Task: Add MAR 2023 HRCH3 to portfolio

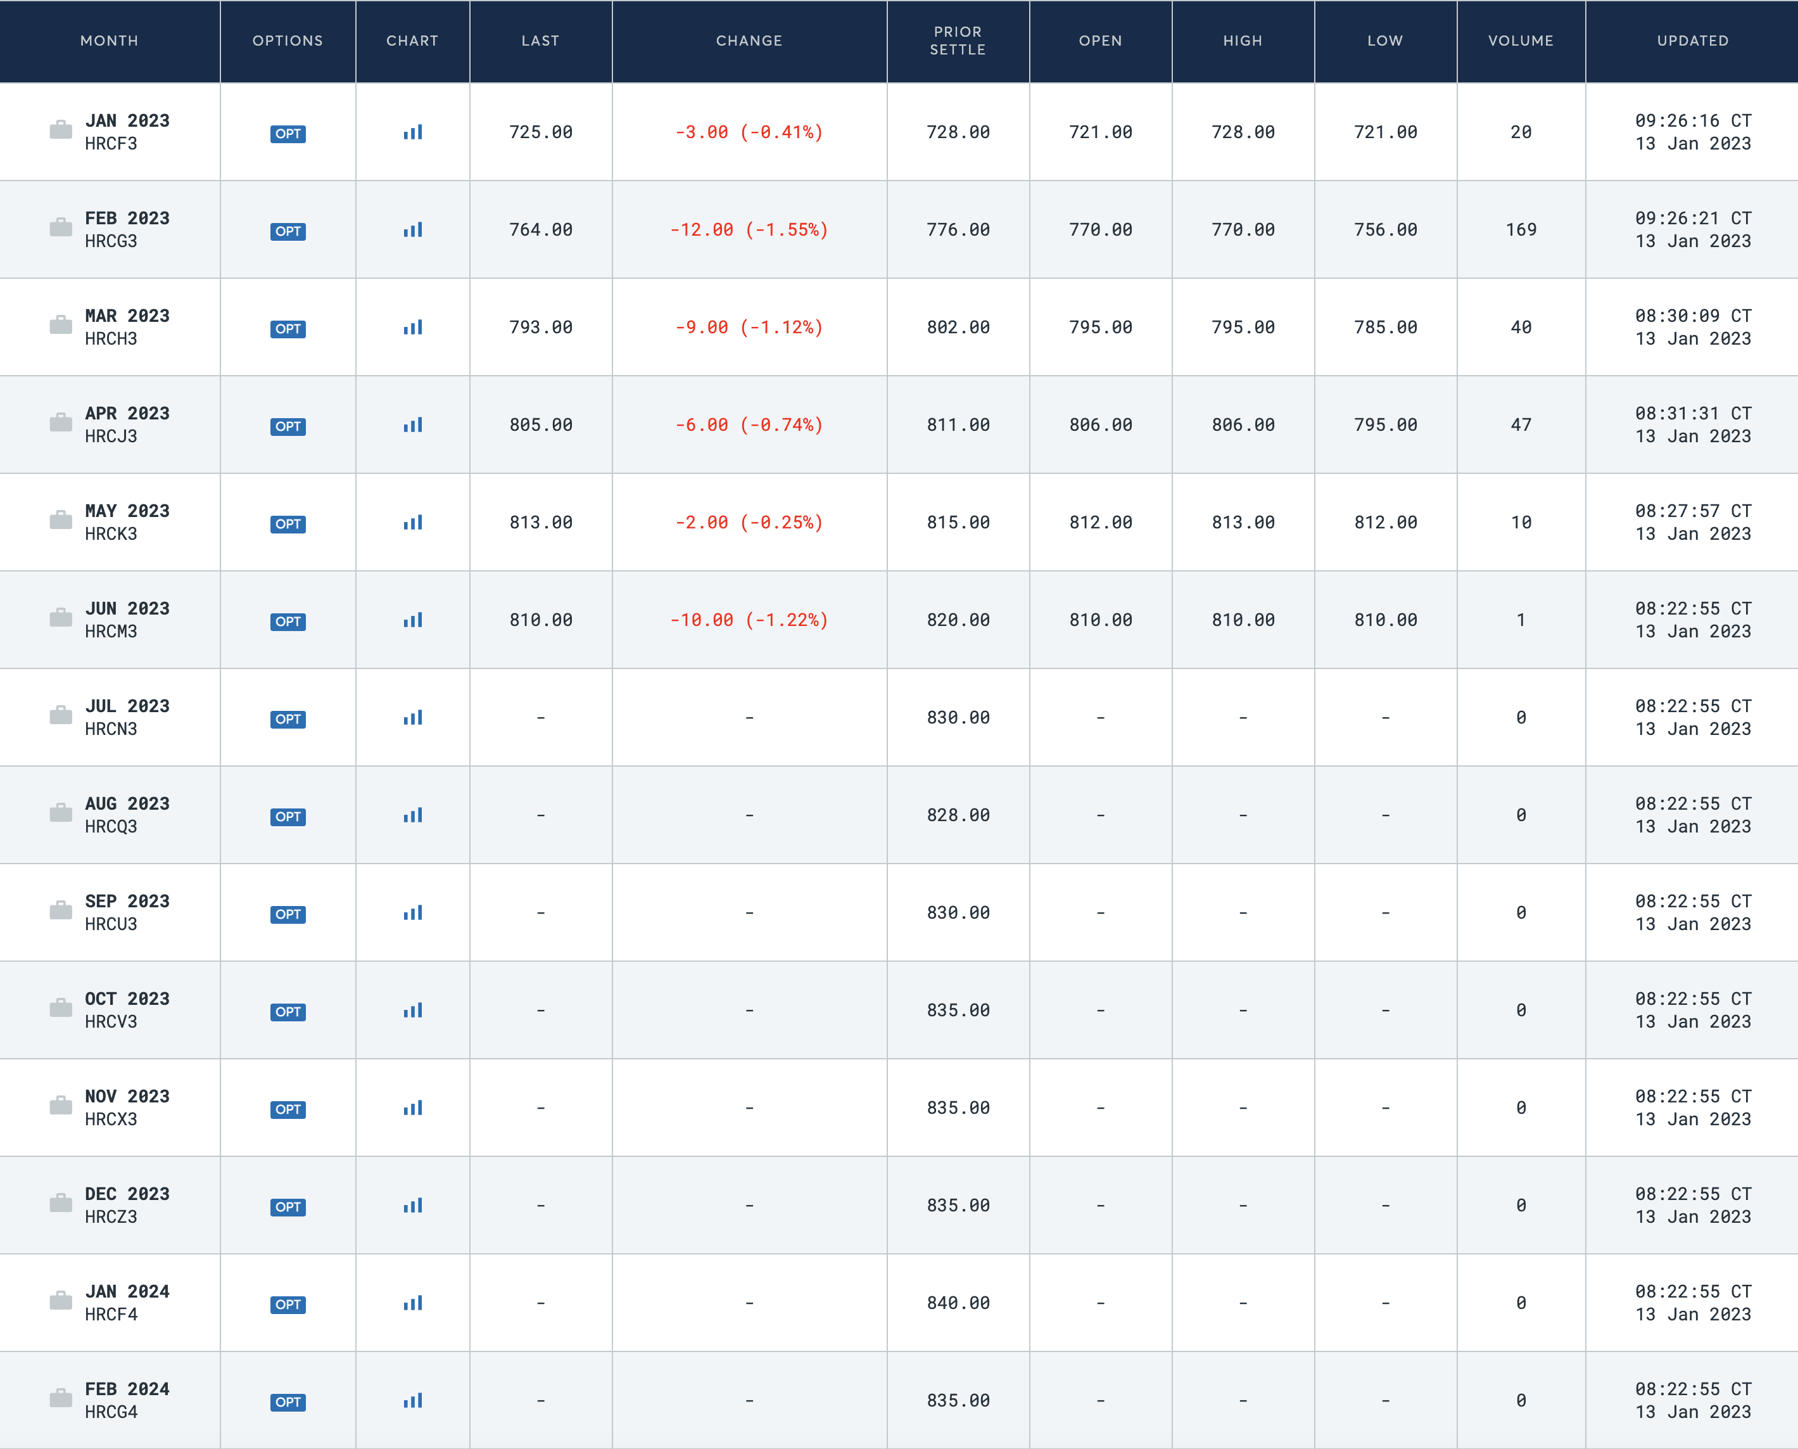Action: pos(60,325)
